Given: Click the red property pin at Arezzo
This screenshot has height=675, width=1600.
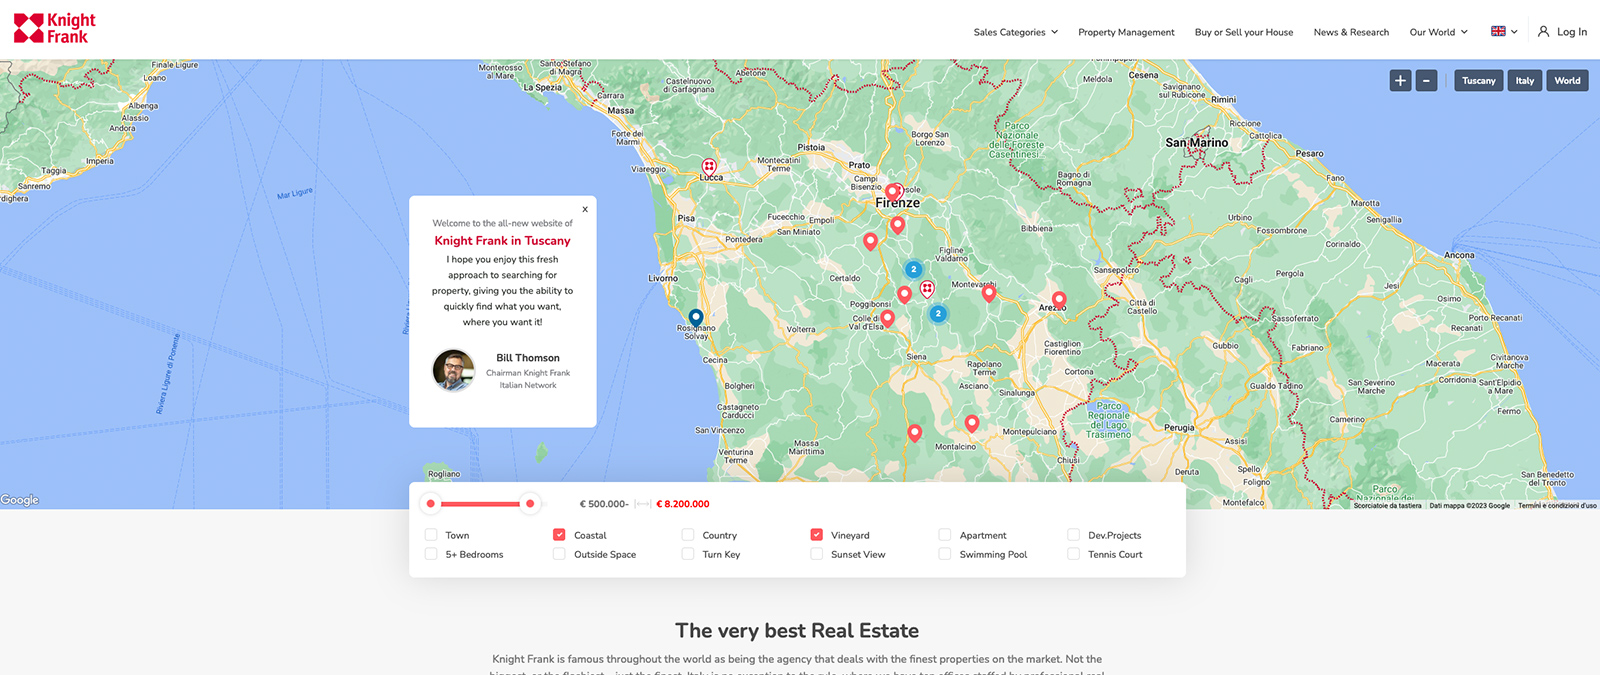Looking at the screenshot, I should click(x=1059, y=299).
